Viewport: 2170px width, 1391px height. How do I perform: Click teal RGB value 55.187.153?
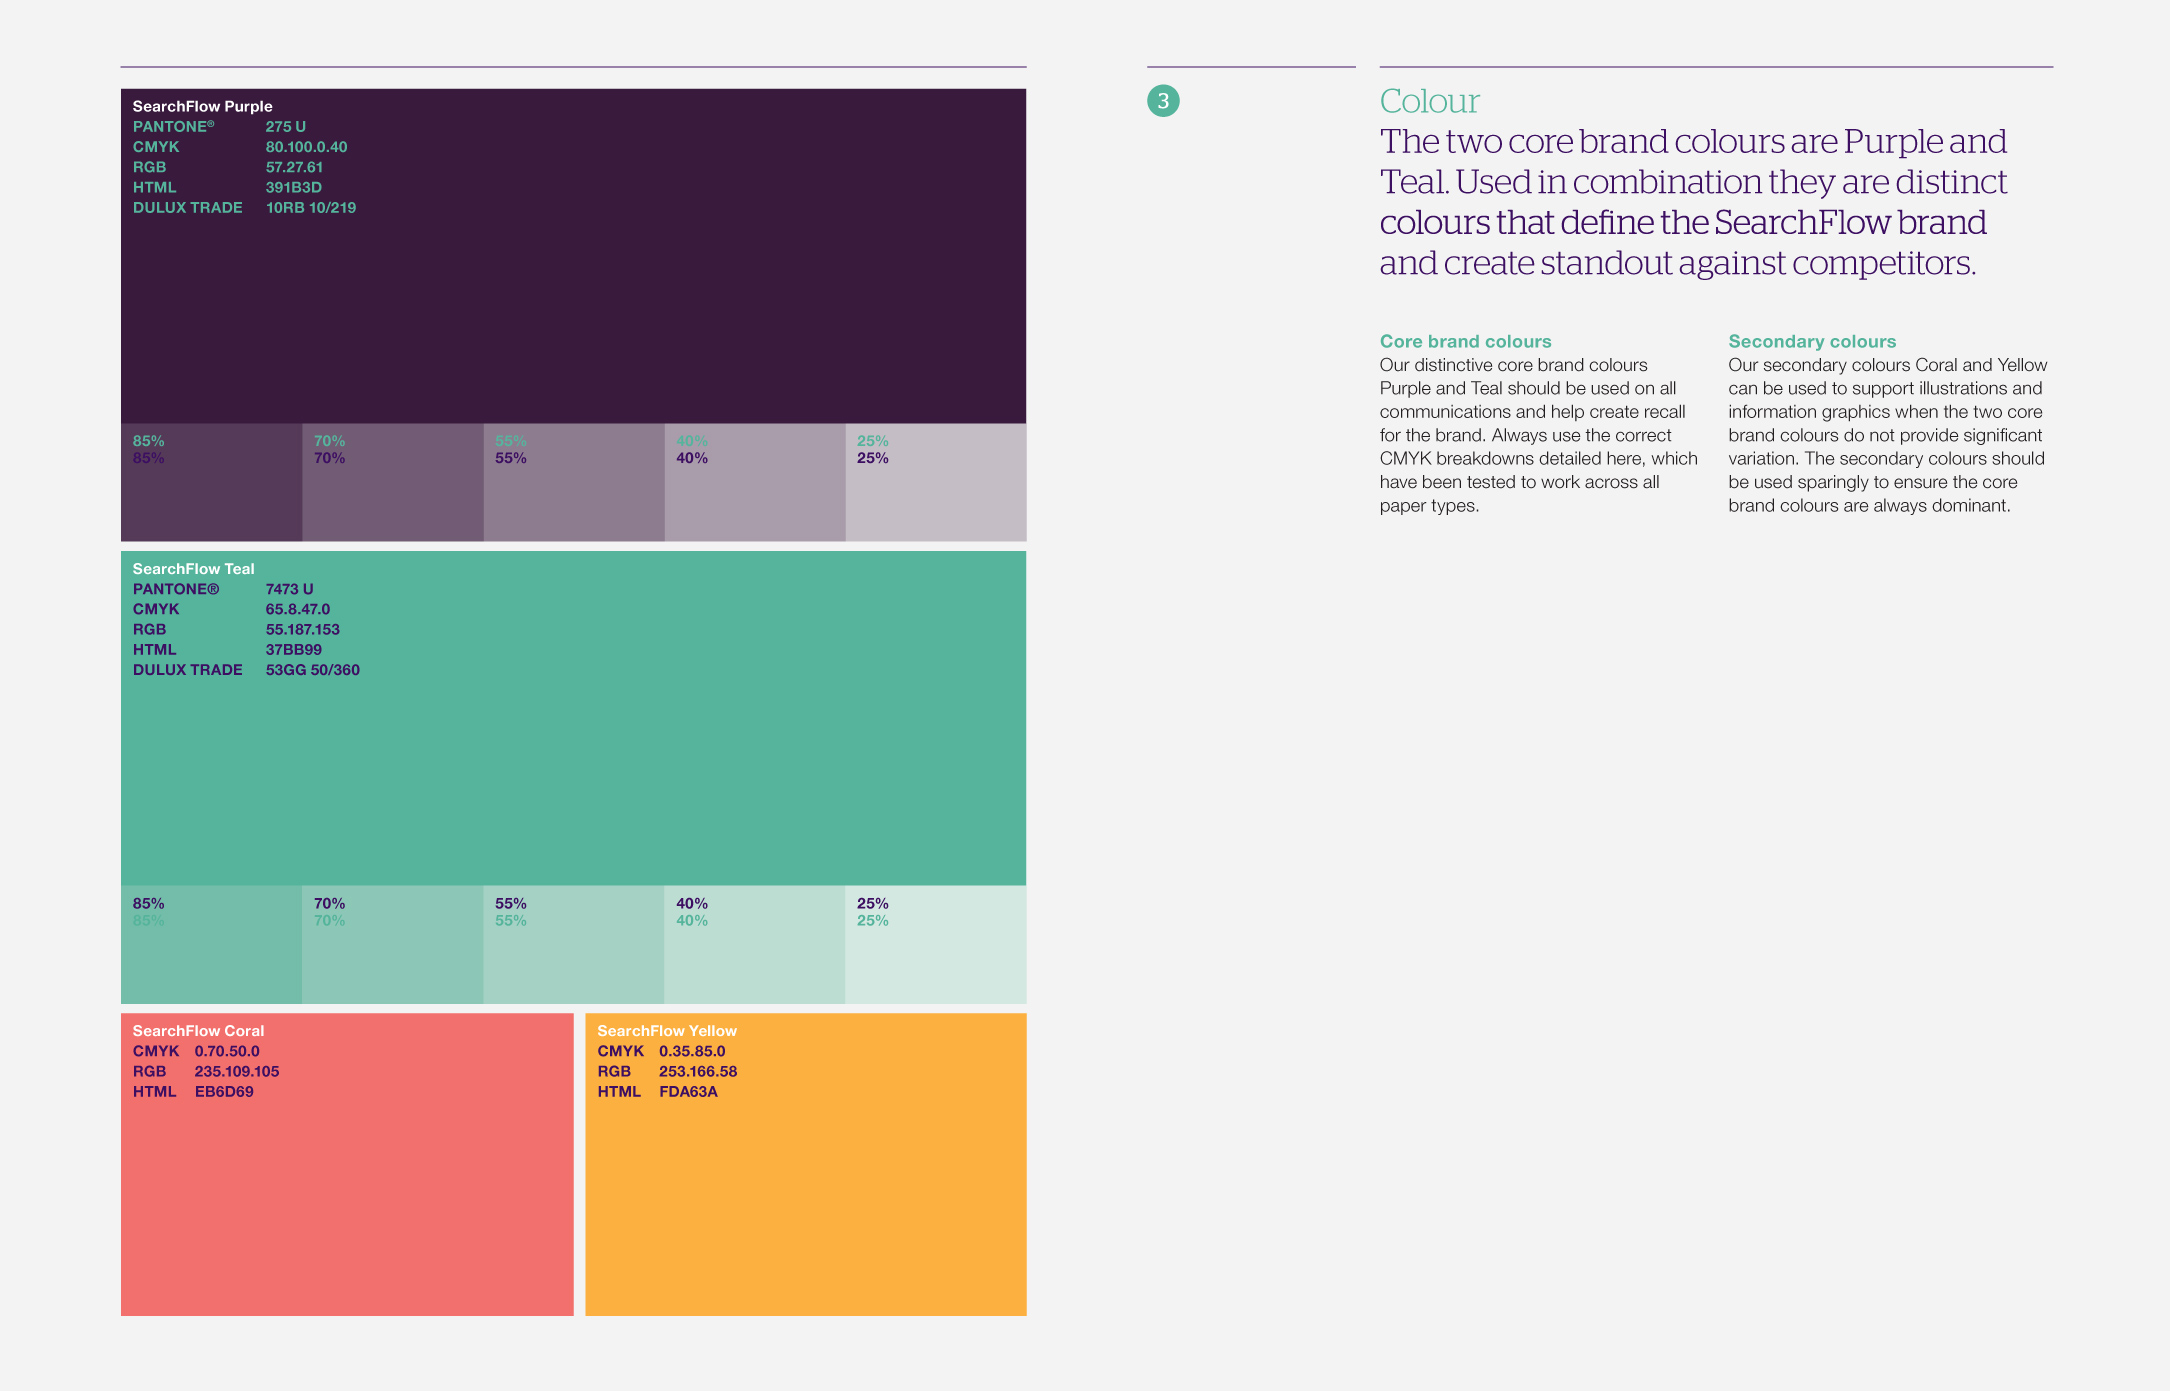point(303,630)
